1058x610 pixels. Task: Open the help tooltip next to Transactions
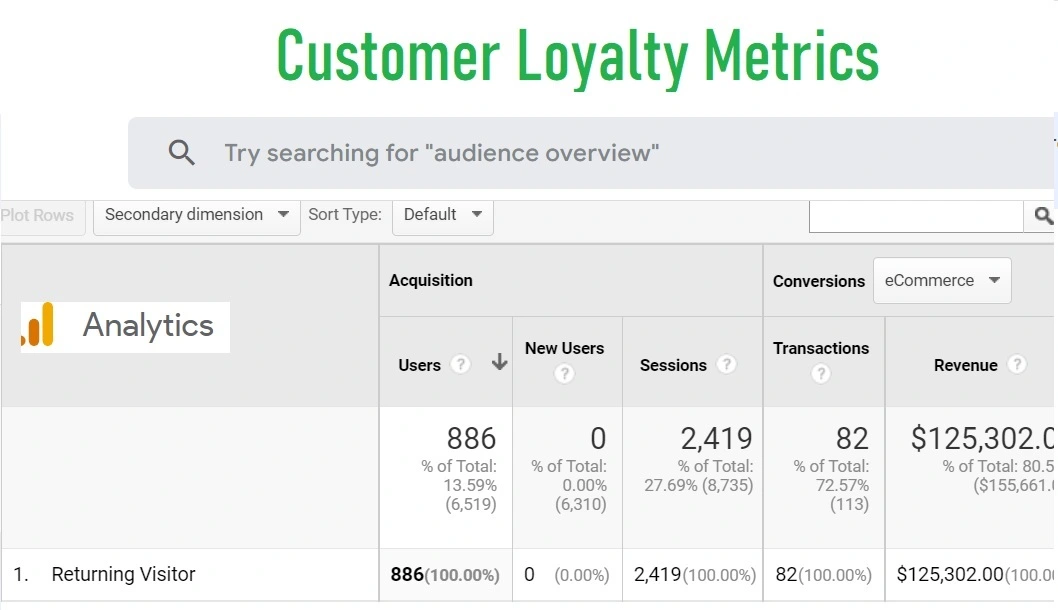821,373
